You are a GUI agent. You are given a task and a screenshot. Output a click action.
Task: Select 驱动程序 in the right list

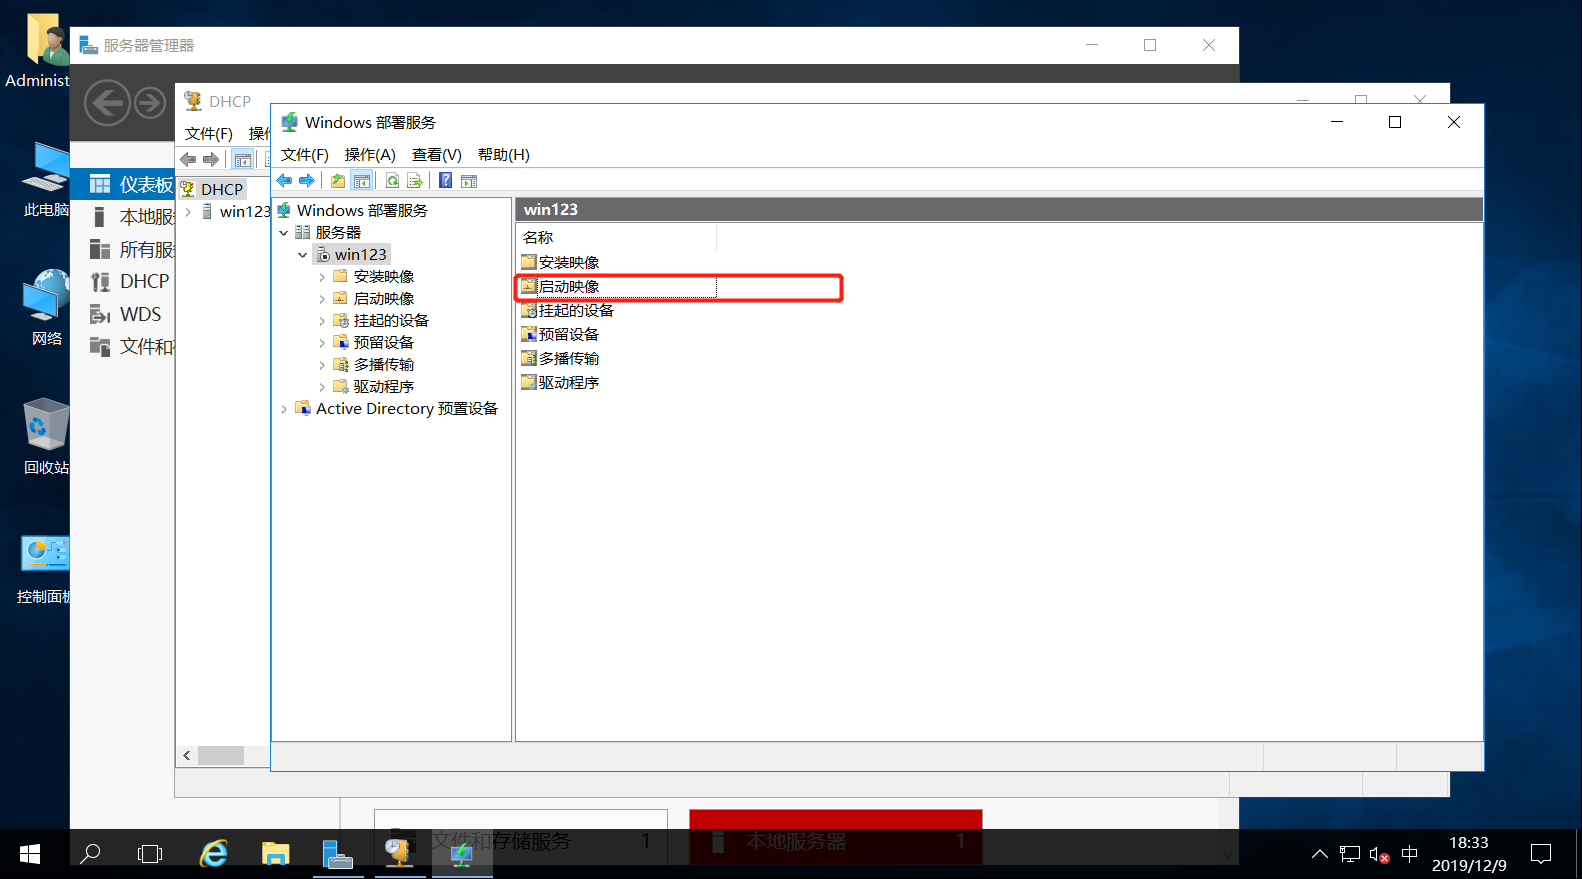[x=569, y=383]
